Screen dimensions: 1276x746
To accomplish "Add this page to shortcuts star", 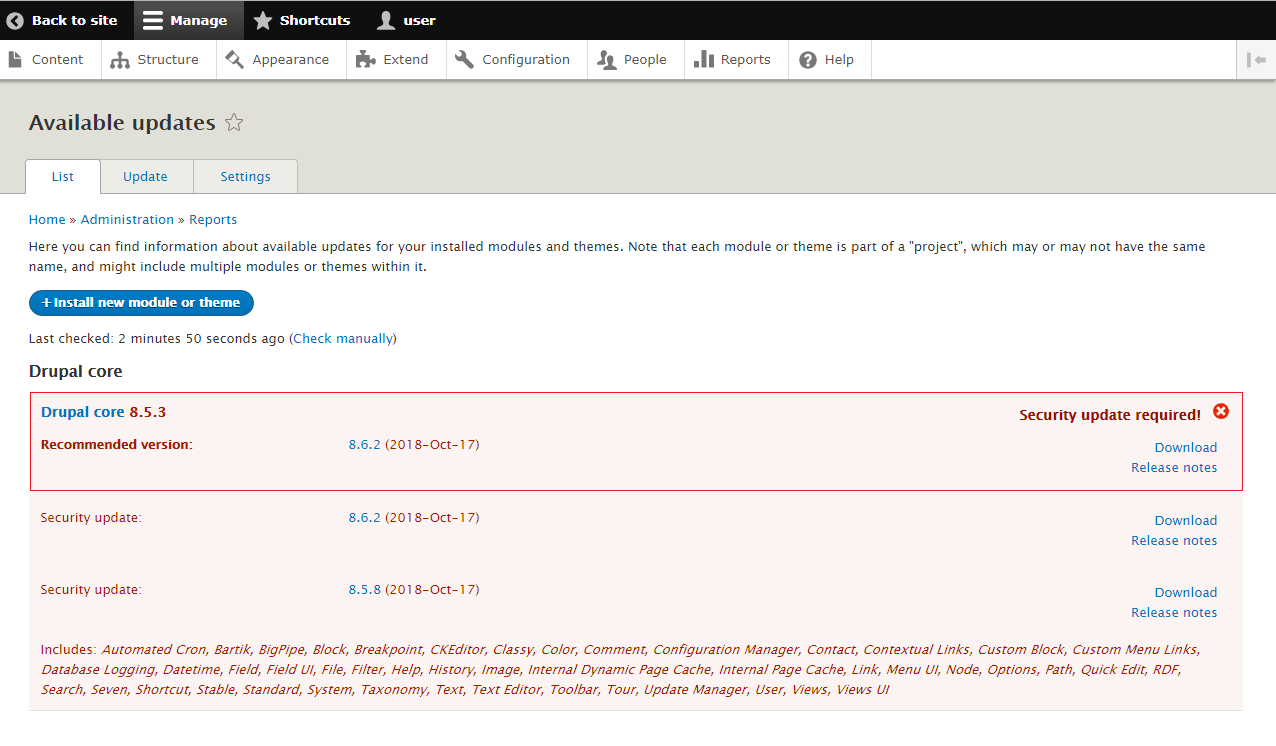I will pos(234,123).
